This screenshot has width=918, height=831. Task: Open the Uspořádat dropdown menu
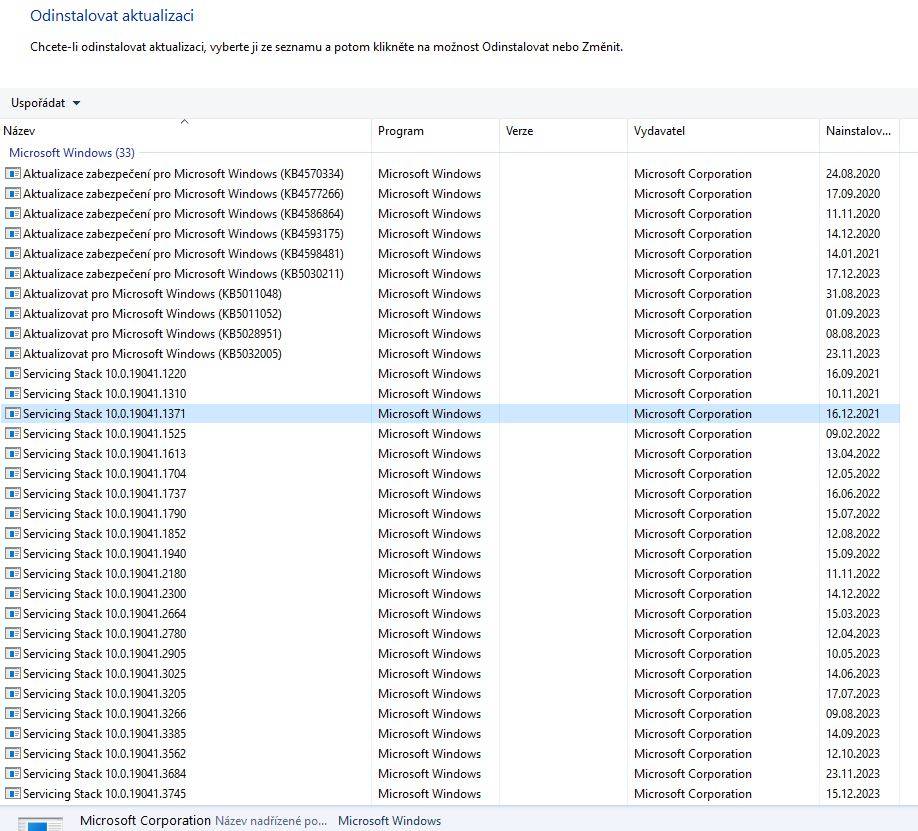pyautogui.click(x=45, y=103)
